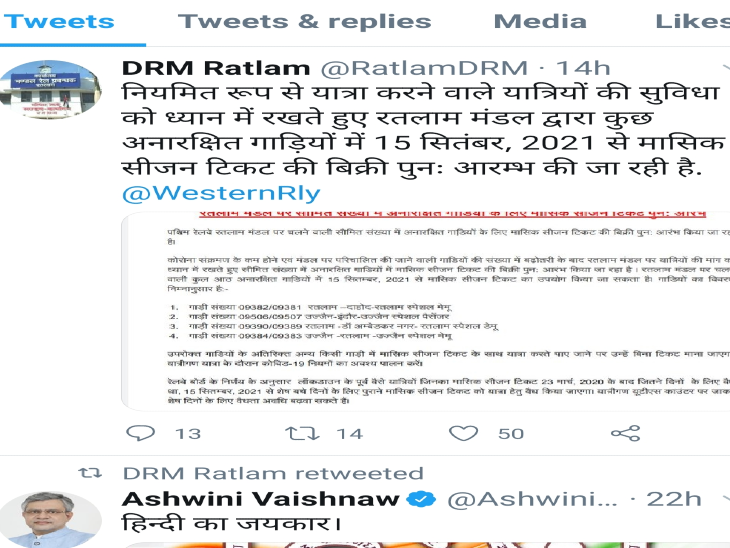Click retweet indicator icon beside DRM Ratlam retweeted

90,474
